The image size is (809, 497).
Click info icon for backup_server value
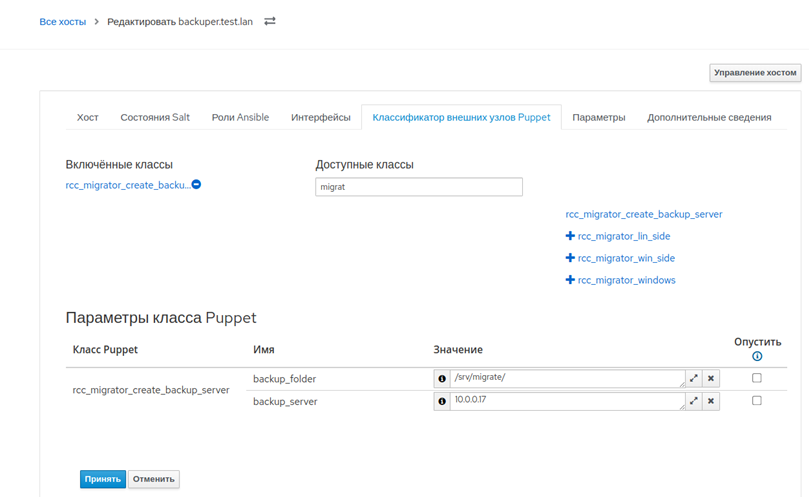click(x=442, y=401)
